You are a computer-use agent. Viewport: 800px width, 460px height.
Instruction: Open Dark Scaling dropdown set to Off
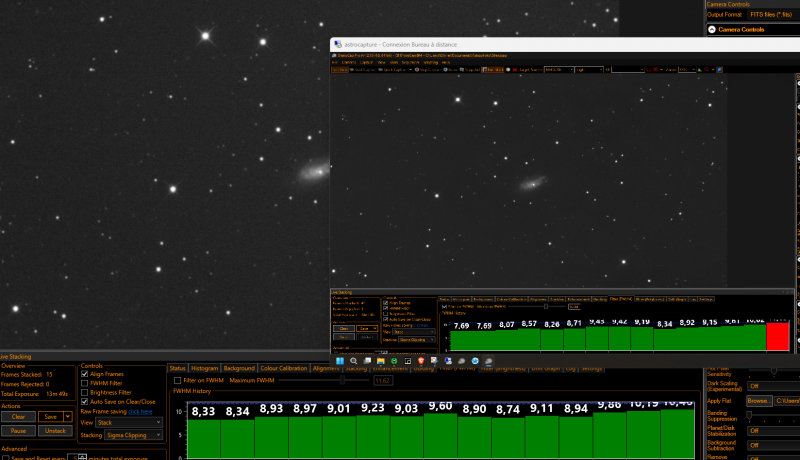pyautogui.click(x=773, y=386)
